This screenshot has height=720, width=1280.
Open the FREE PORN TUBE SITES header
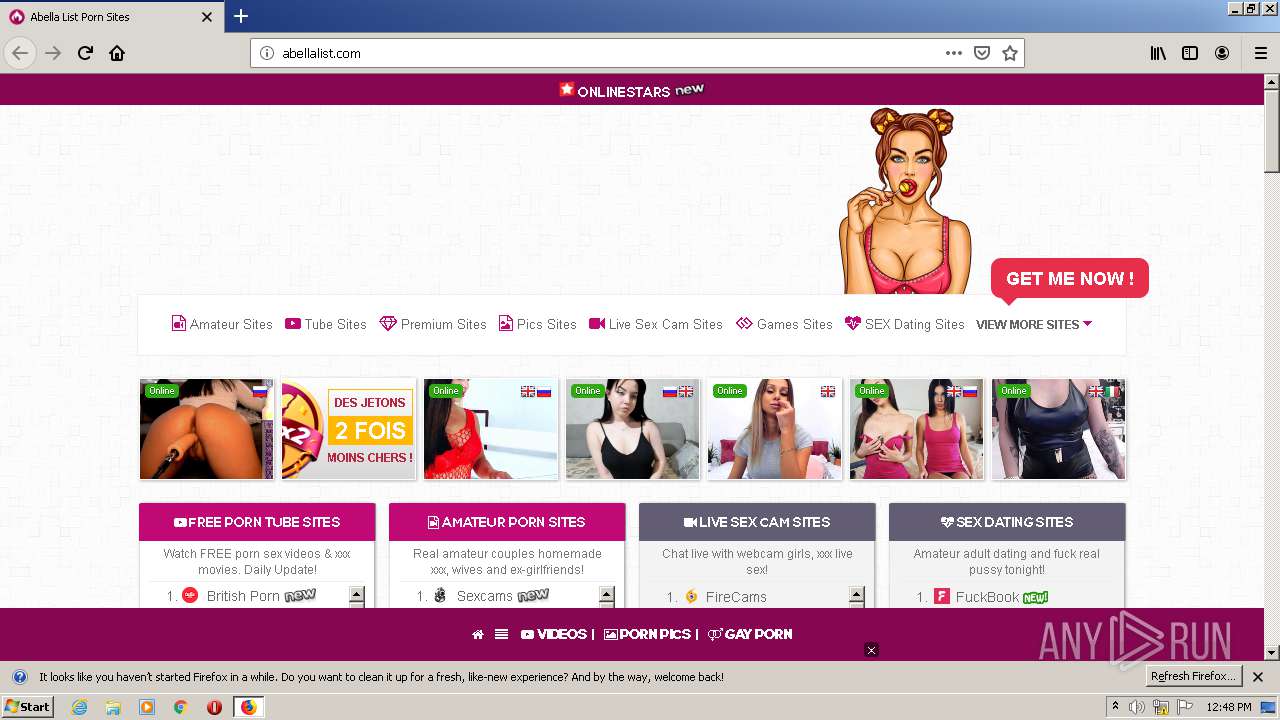coord(257,522)
